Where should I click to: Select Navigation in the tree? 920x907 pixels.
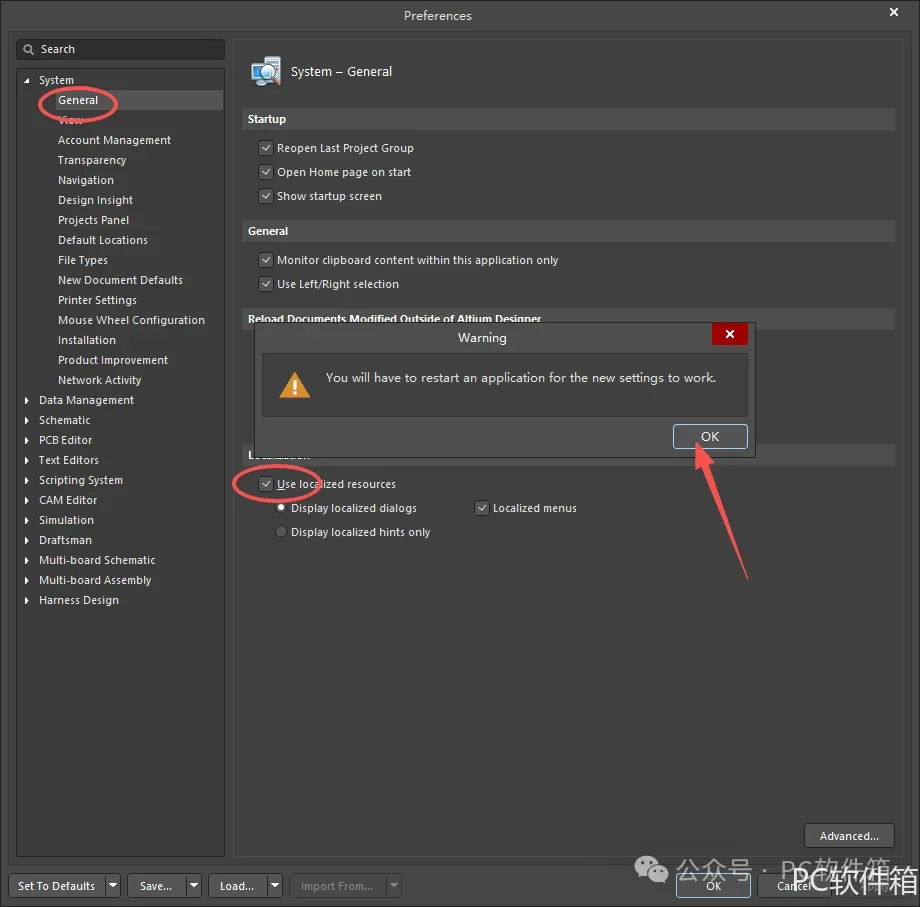86,180
